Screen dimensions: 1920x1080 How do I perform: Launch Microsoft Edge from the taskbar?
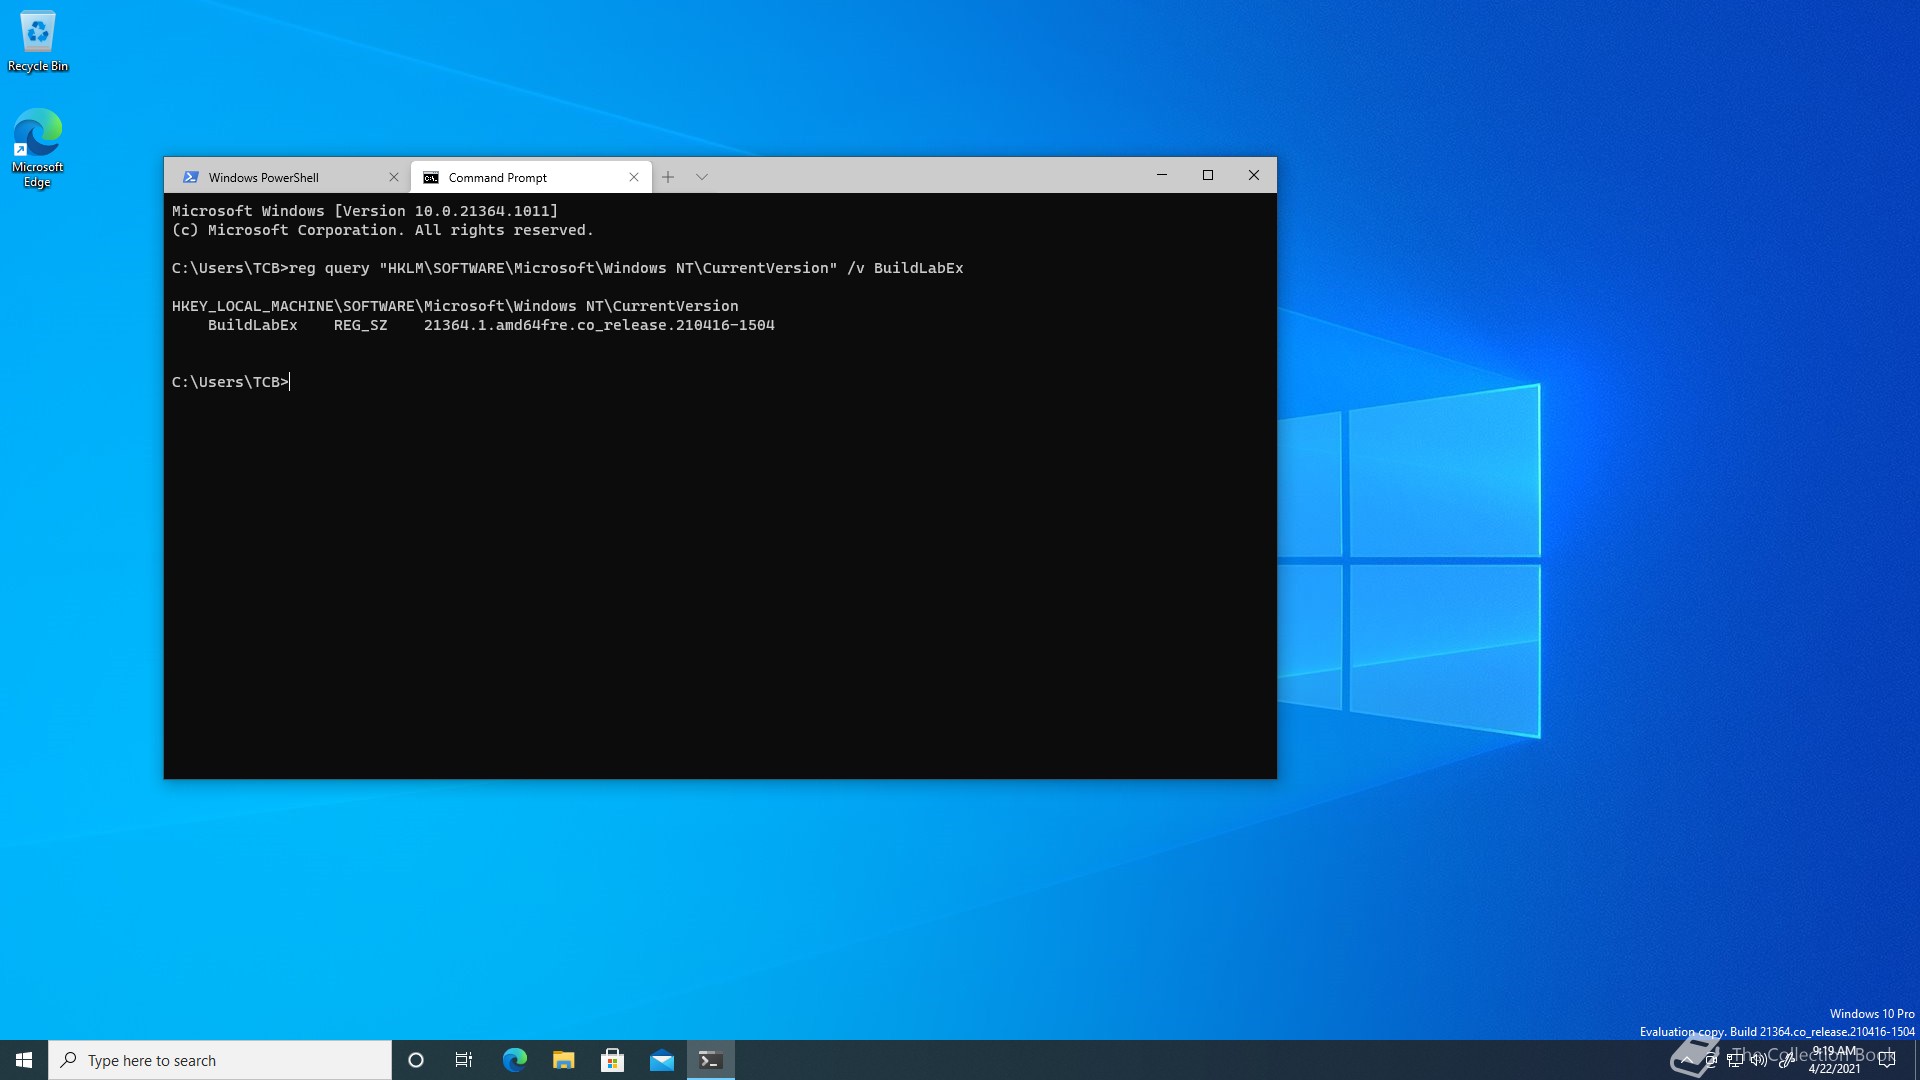514,1060
